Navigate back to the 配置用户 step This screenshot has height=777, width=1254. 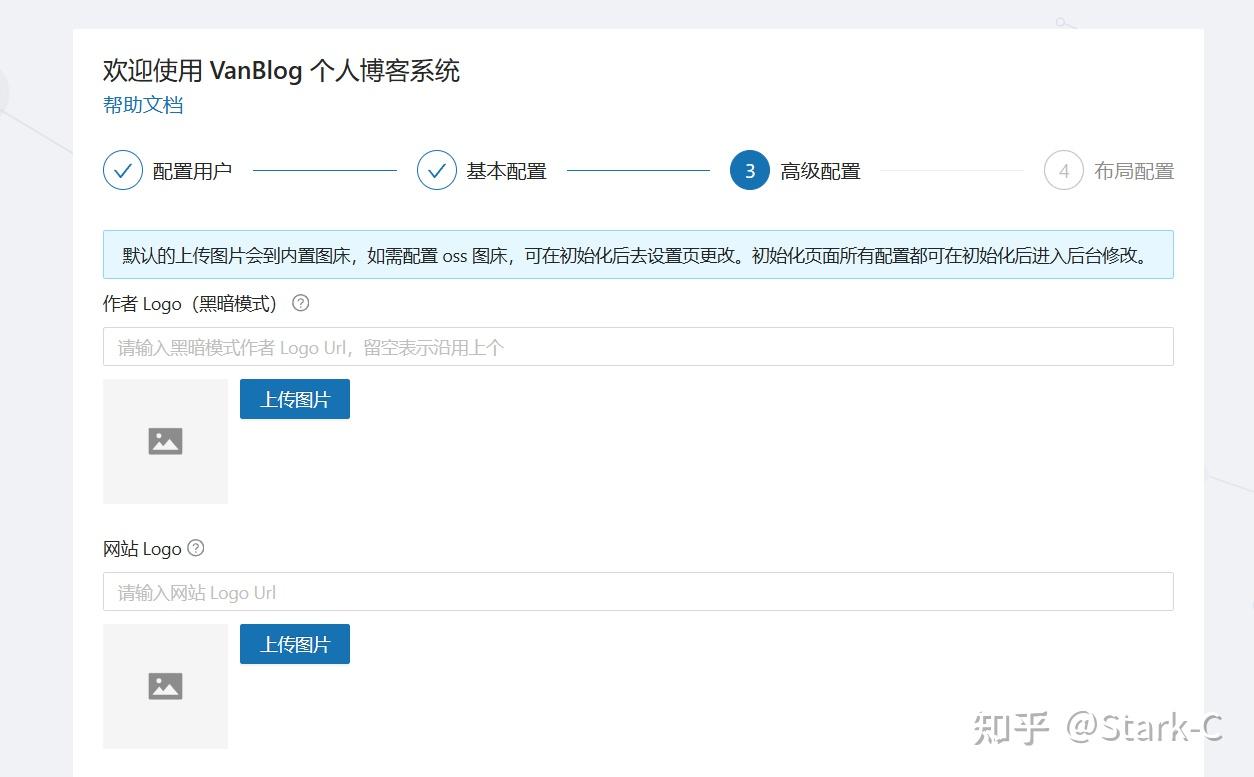coord(191,170)
